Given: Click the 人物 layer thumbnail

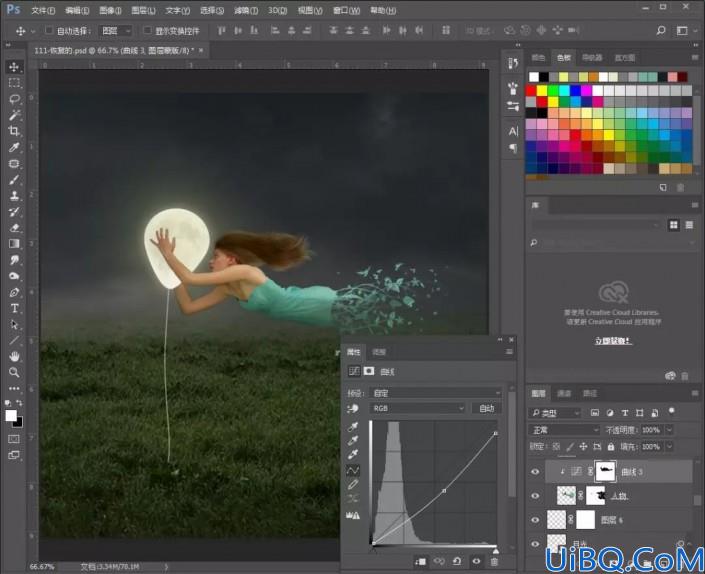Looking at the screenshot, I should tap(566, 496).
